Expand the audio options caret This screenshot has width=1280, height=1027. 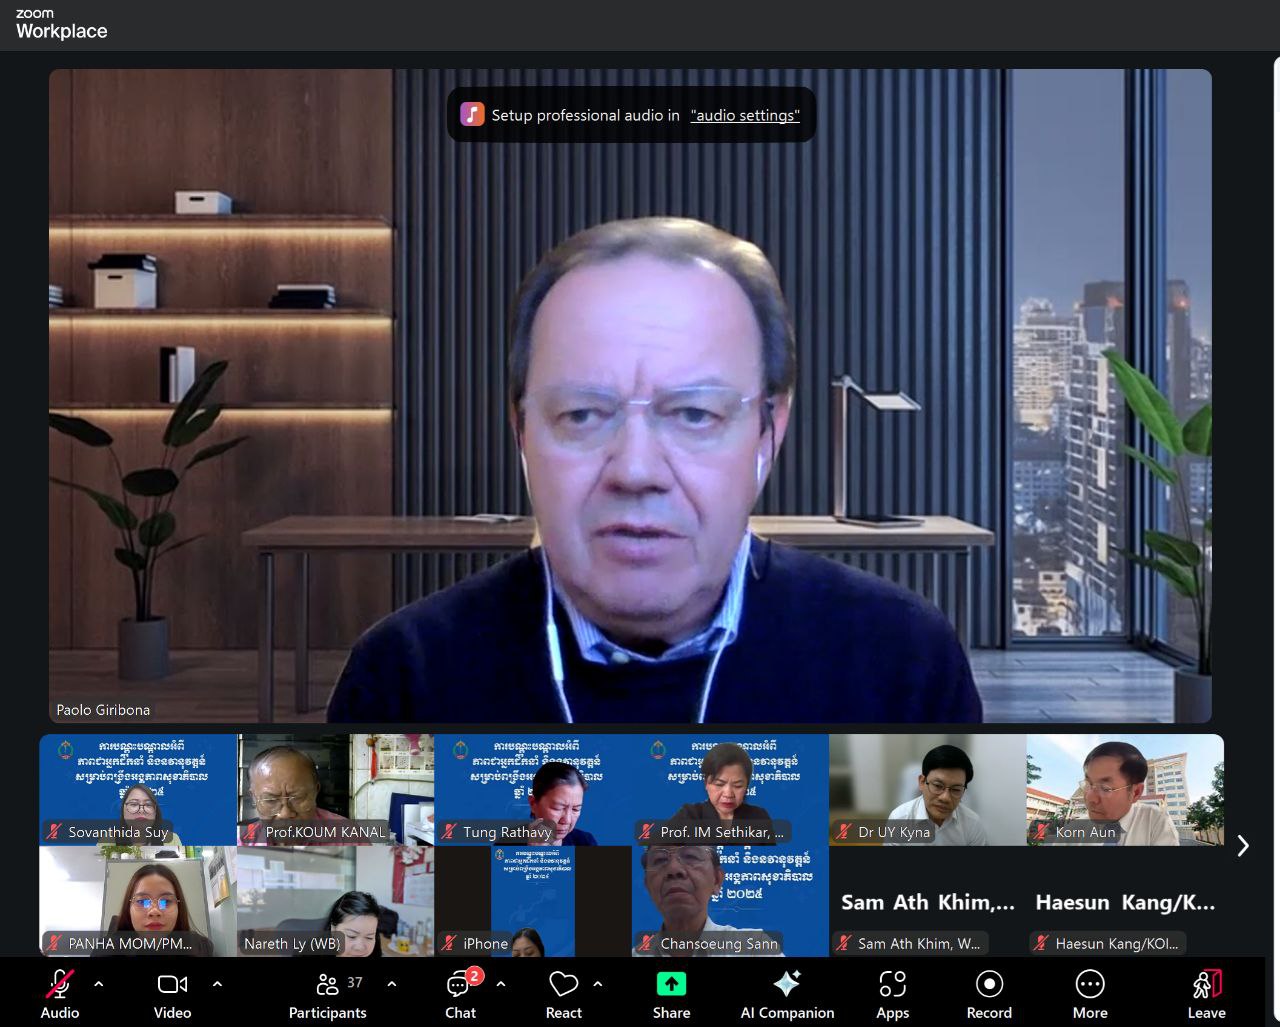click(99, 984)
